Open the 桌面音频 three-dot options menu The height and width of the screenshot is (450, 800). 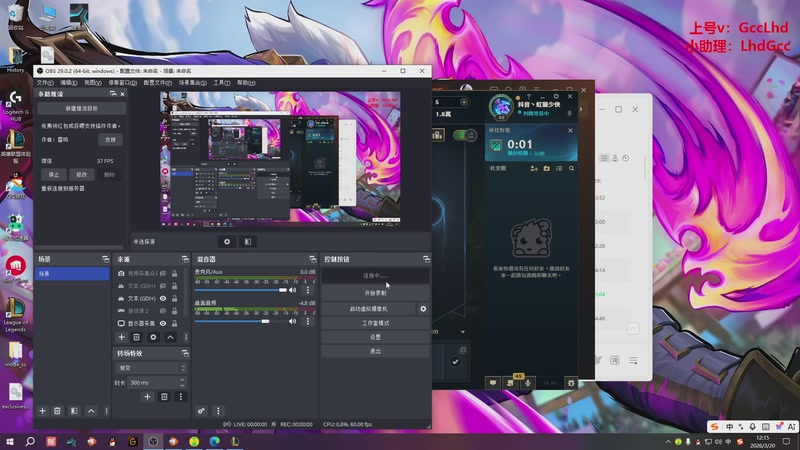click(x=308, y=321)
